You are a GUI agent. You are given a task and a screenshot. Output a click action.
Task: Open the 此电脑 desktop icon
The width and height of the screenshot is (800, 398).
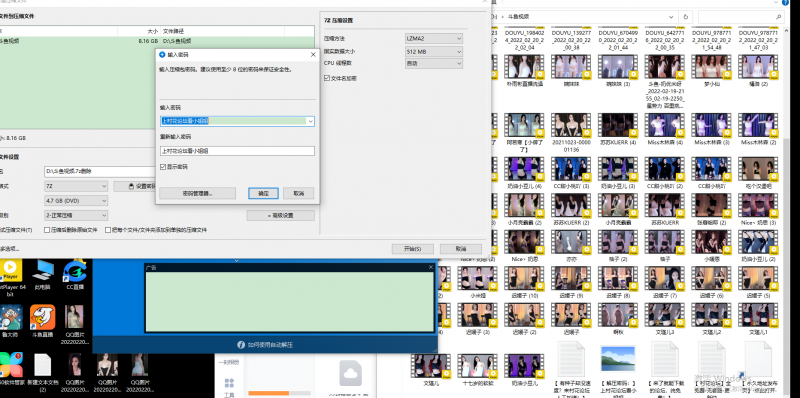(x=43, y=276)
